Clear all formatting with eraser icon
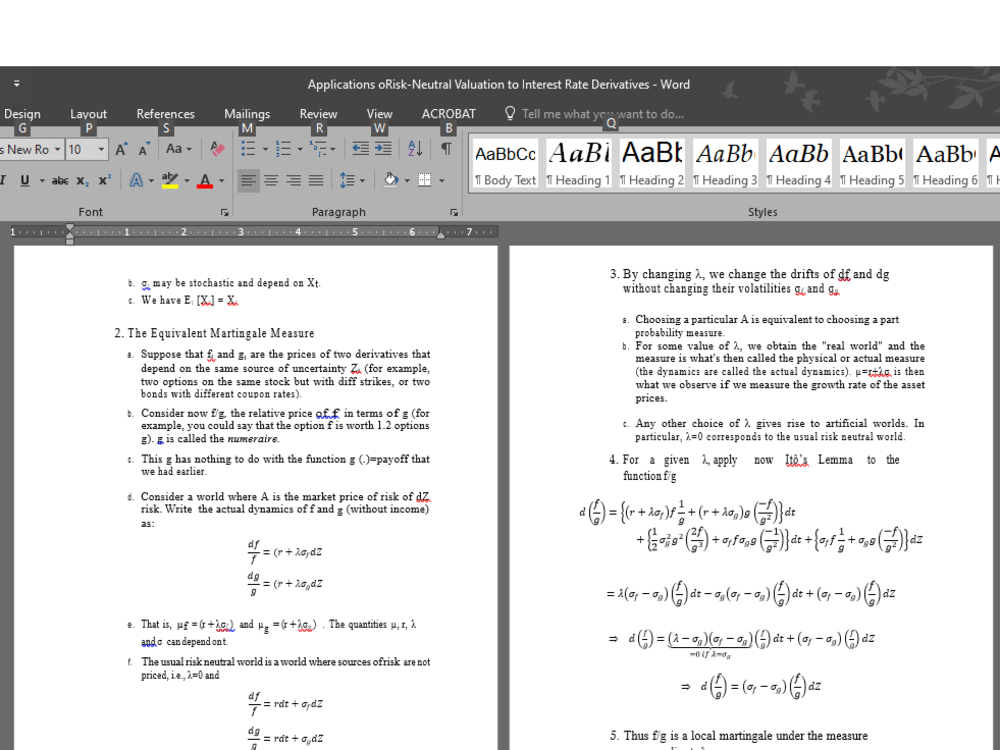Image resolution: width=1000 pixels, height=750 pixels. click(217, 149)
